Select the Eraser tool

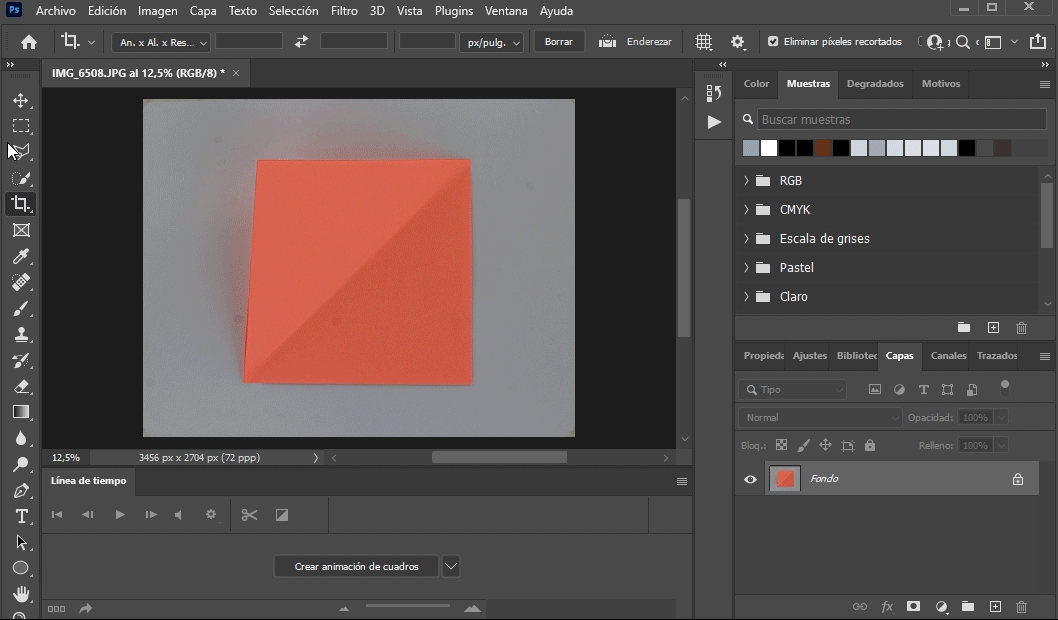(x=22, y=386)
